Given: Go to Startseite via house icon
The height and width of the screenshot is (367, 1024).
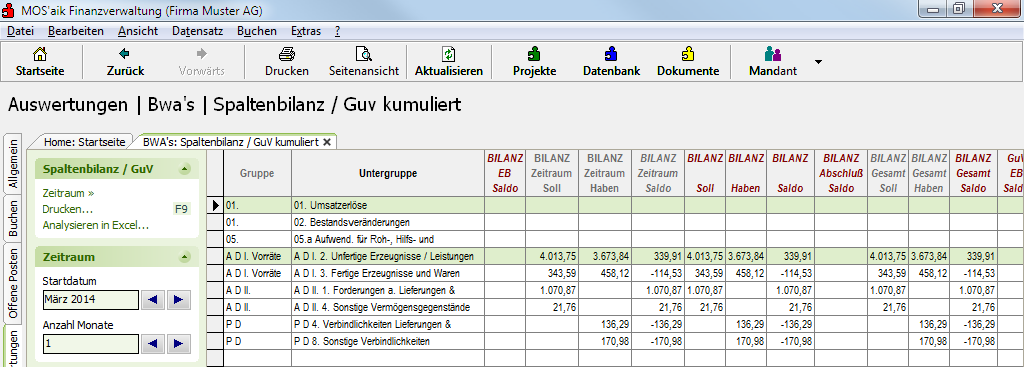Looking at the screenshot, I should [x=40, y=54].
